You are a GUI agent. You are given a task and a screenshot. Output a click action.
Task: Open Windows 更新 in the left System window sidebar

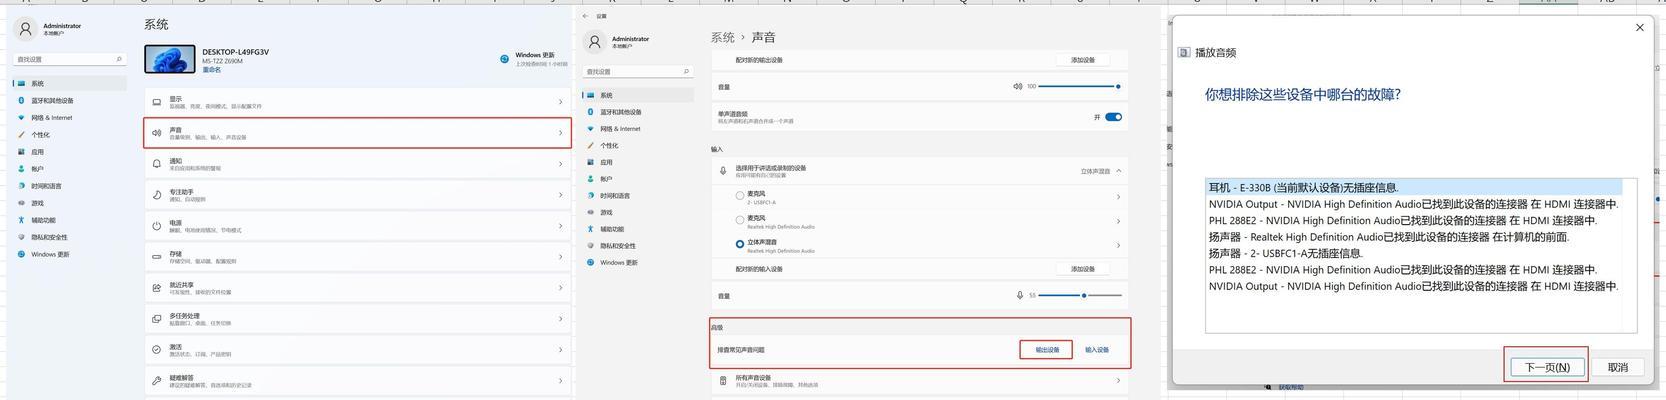50,254
